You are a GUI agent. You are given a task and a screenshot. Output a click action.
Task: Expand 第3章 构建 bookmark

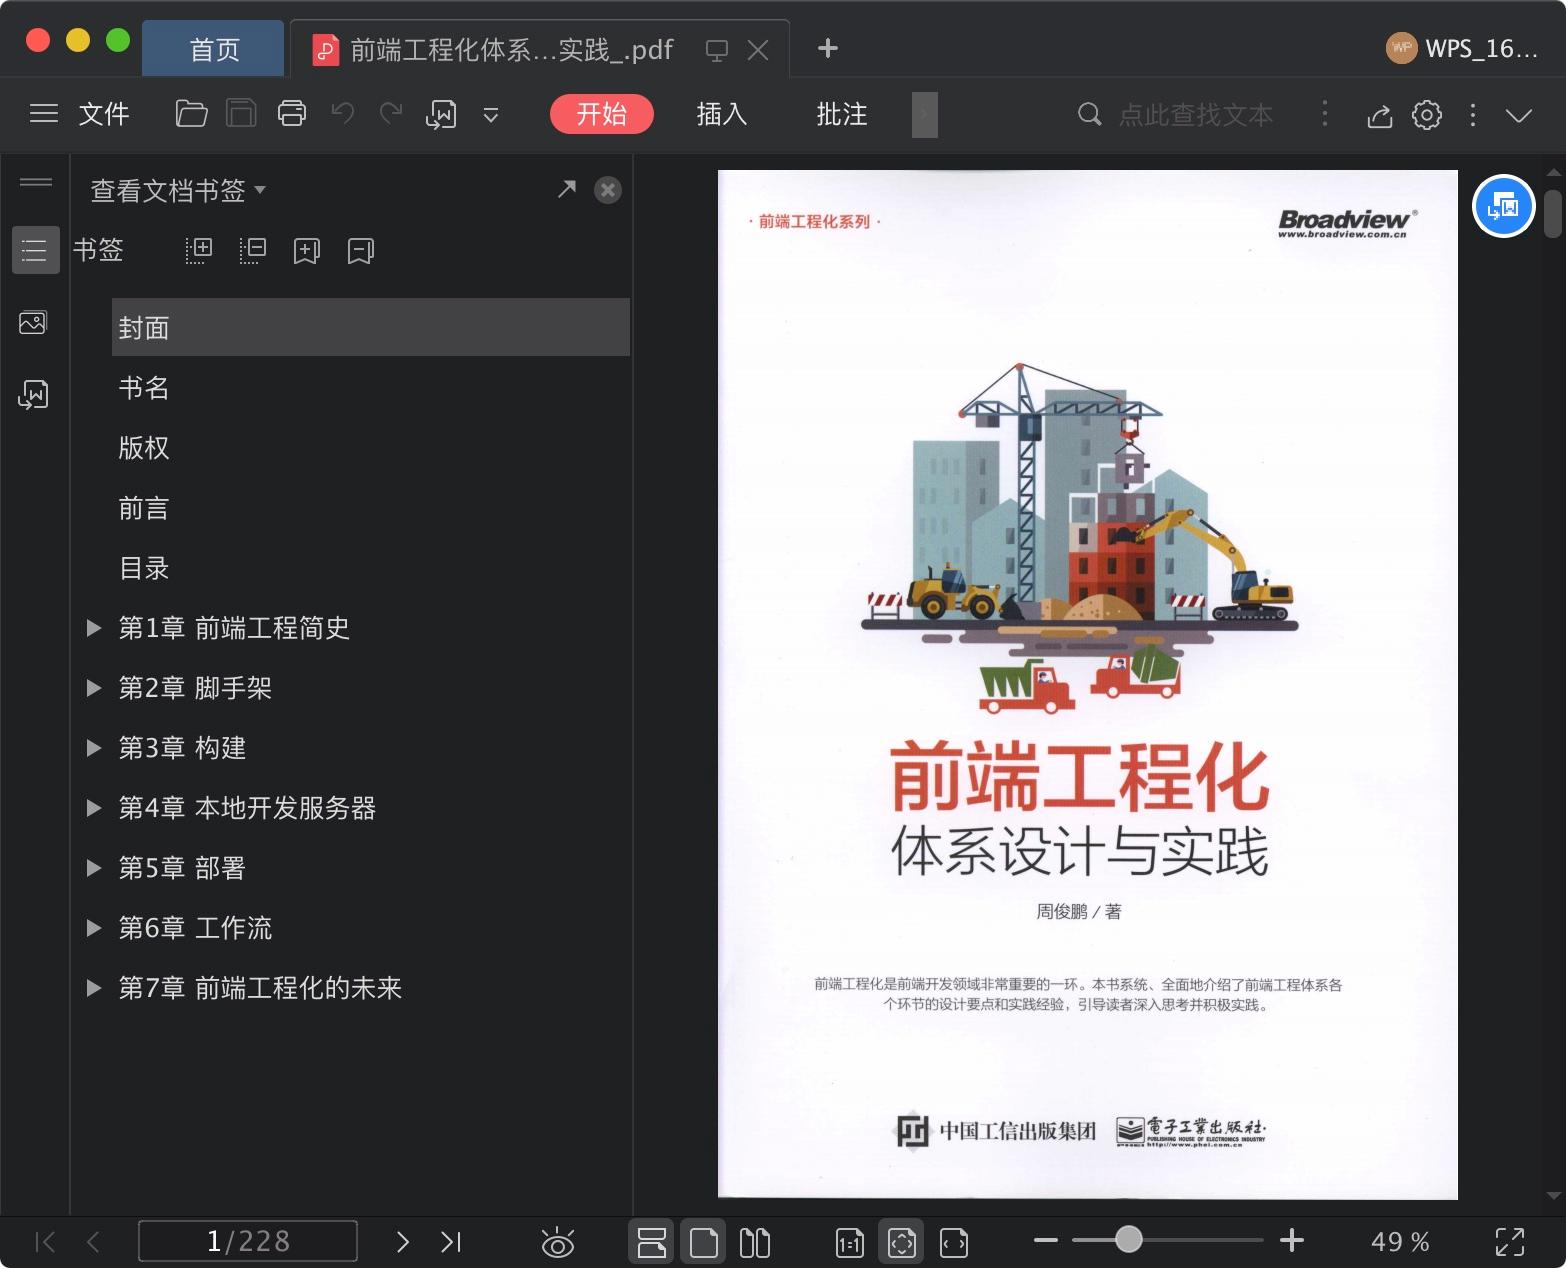click(x=94, y=748)
